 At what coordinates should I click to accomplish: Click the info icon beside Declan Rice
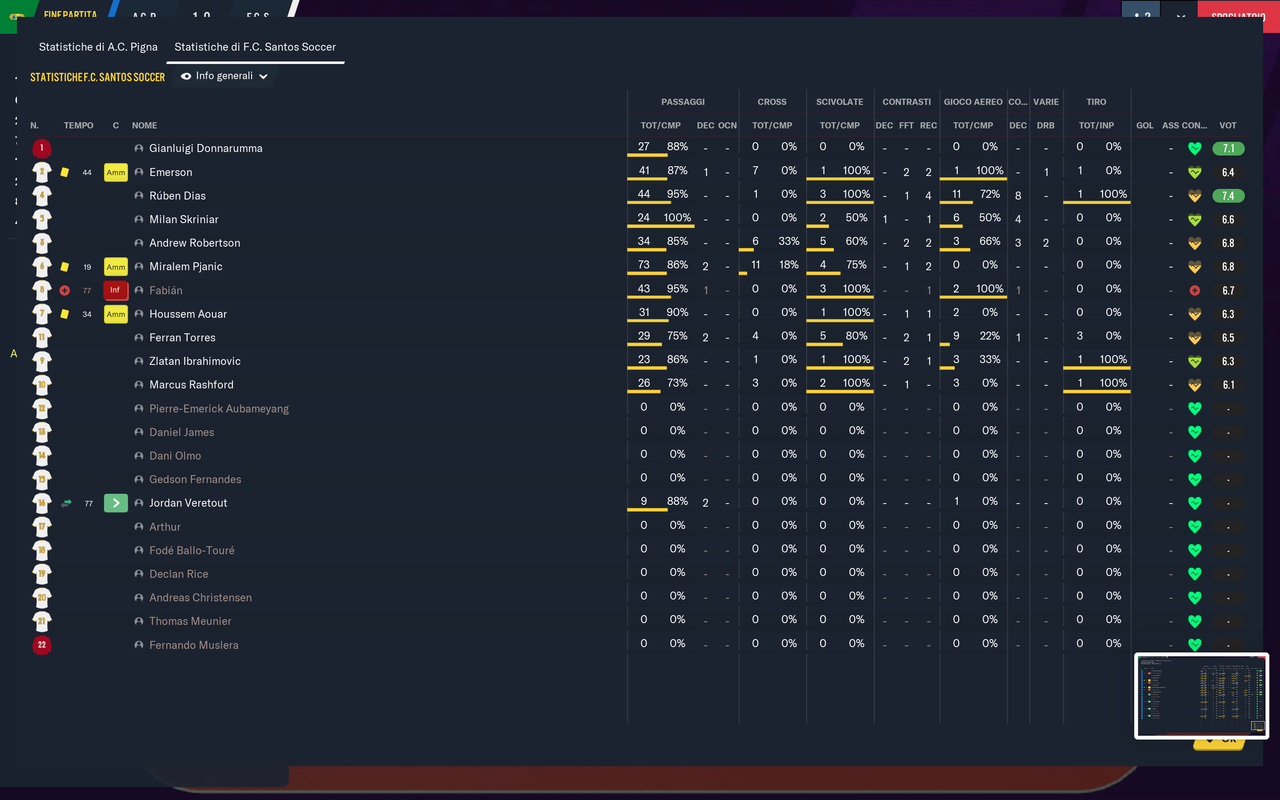pyautogui.click(x=140, y=574)
